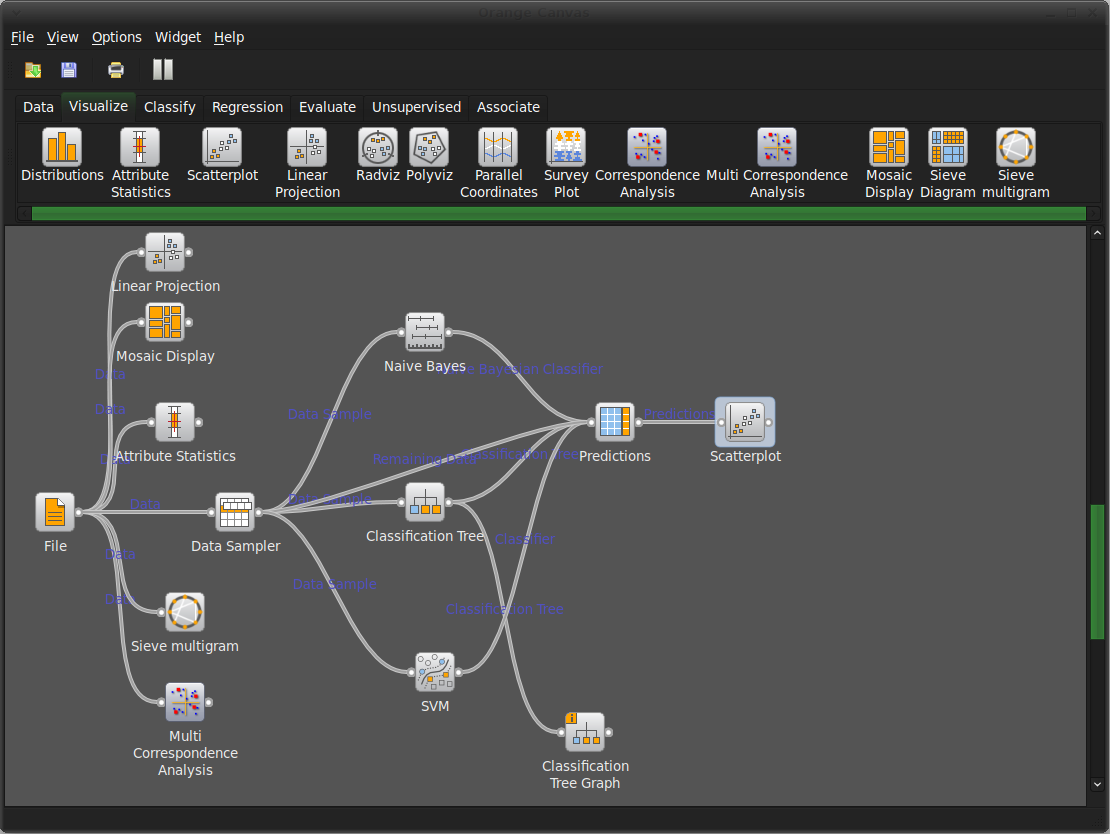Click the save schema toolbar icon
This screenshot has height=834, width=1110.
[x=69, y=70]
